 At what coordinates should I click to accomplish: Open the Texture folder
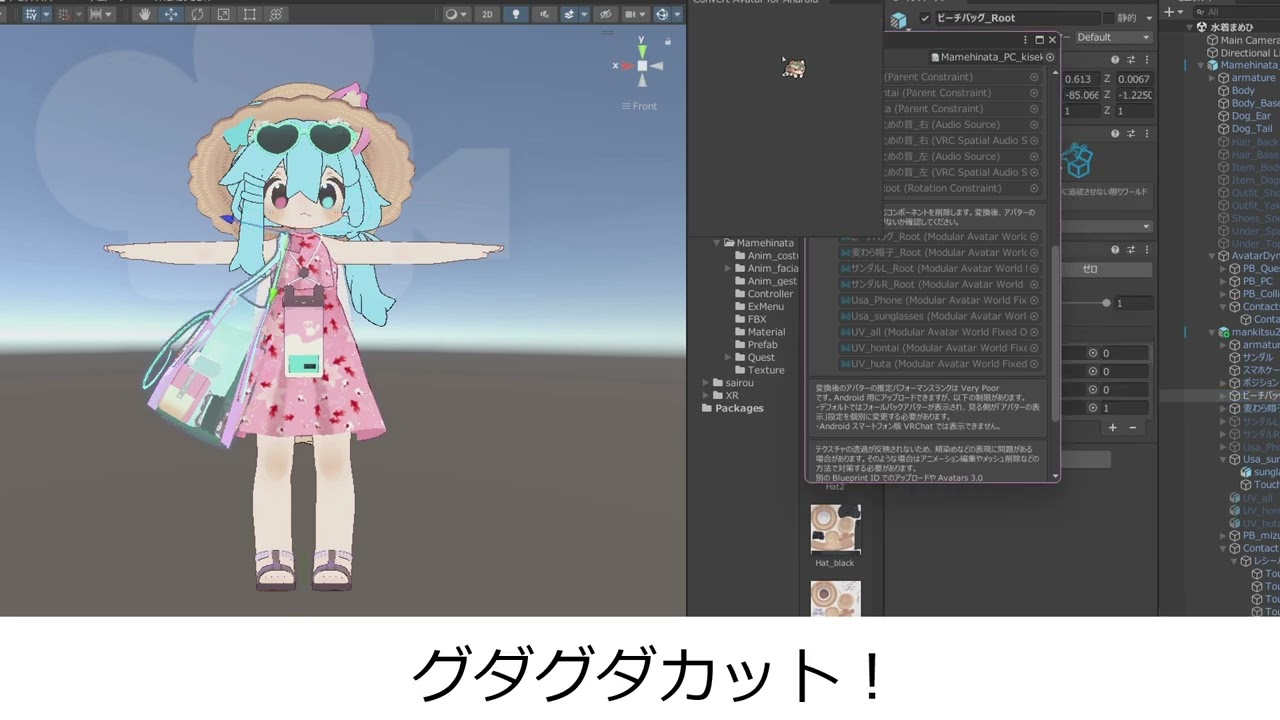[758, 370]
